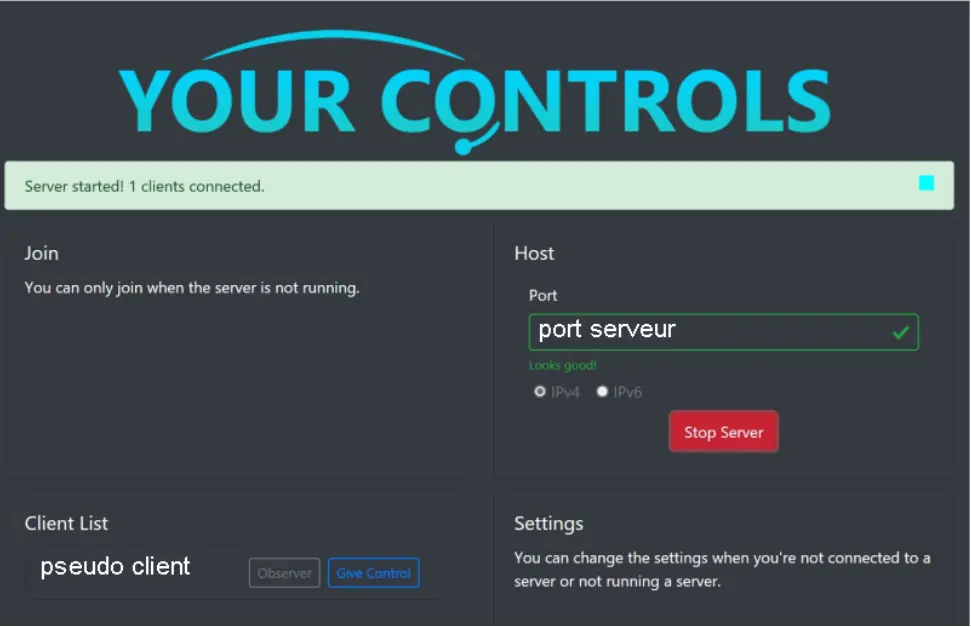Click the 'Looks good!' validation text
Screen dimensions: 971x627
coord(562,366)
